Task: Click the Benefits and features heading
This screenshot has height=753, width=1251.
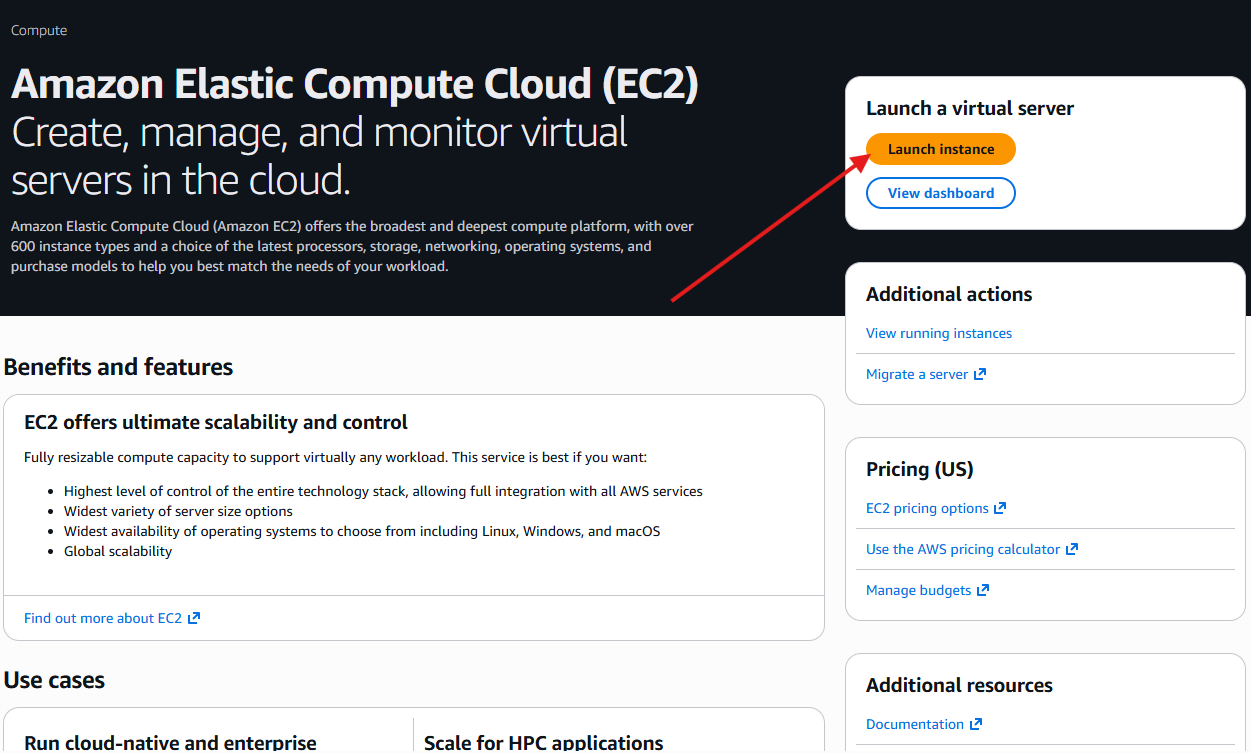Action: tap(118, 367)
